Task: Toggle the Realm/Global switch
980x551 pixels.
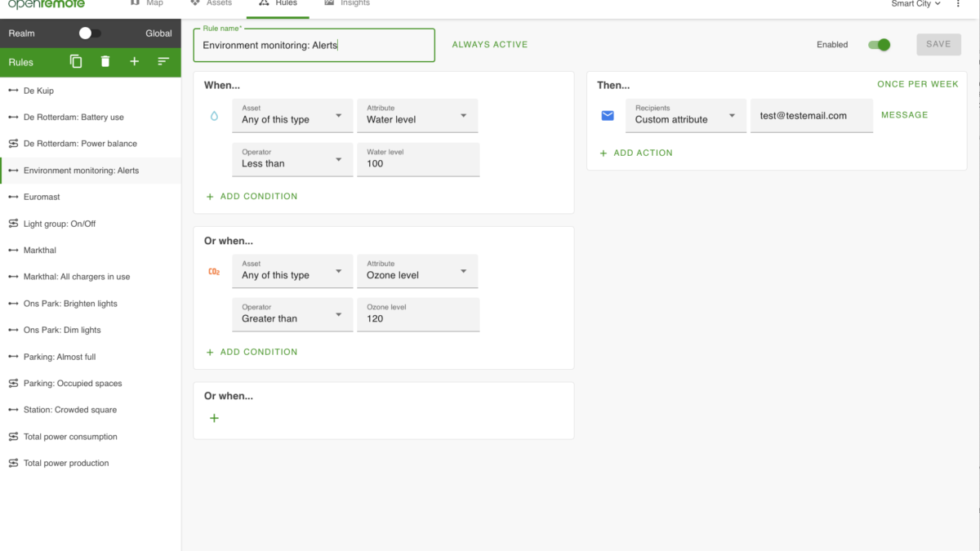Action: point(89,33)
